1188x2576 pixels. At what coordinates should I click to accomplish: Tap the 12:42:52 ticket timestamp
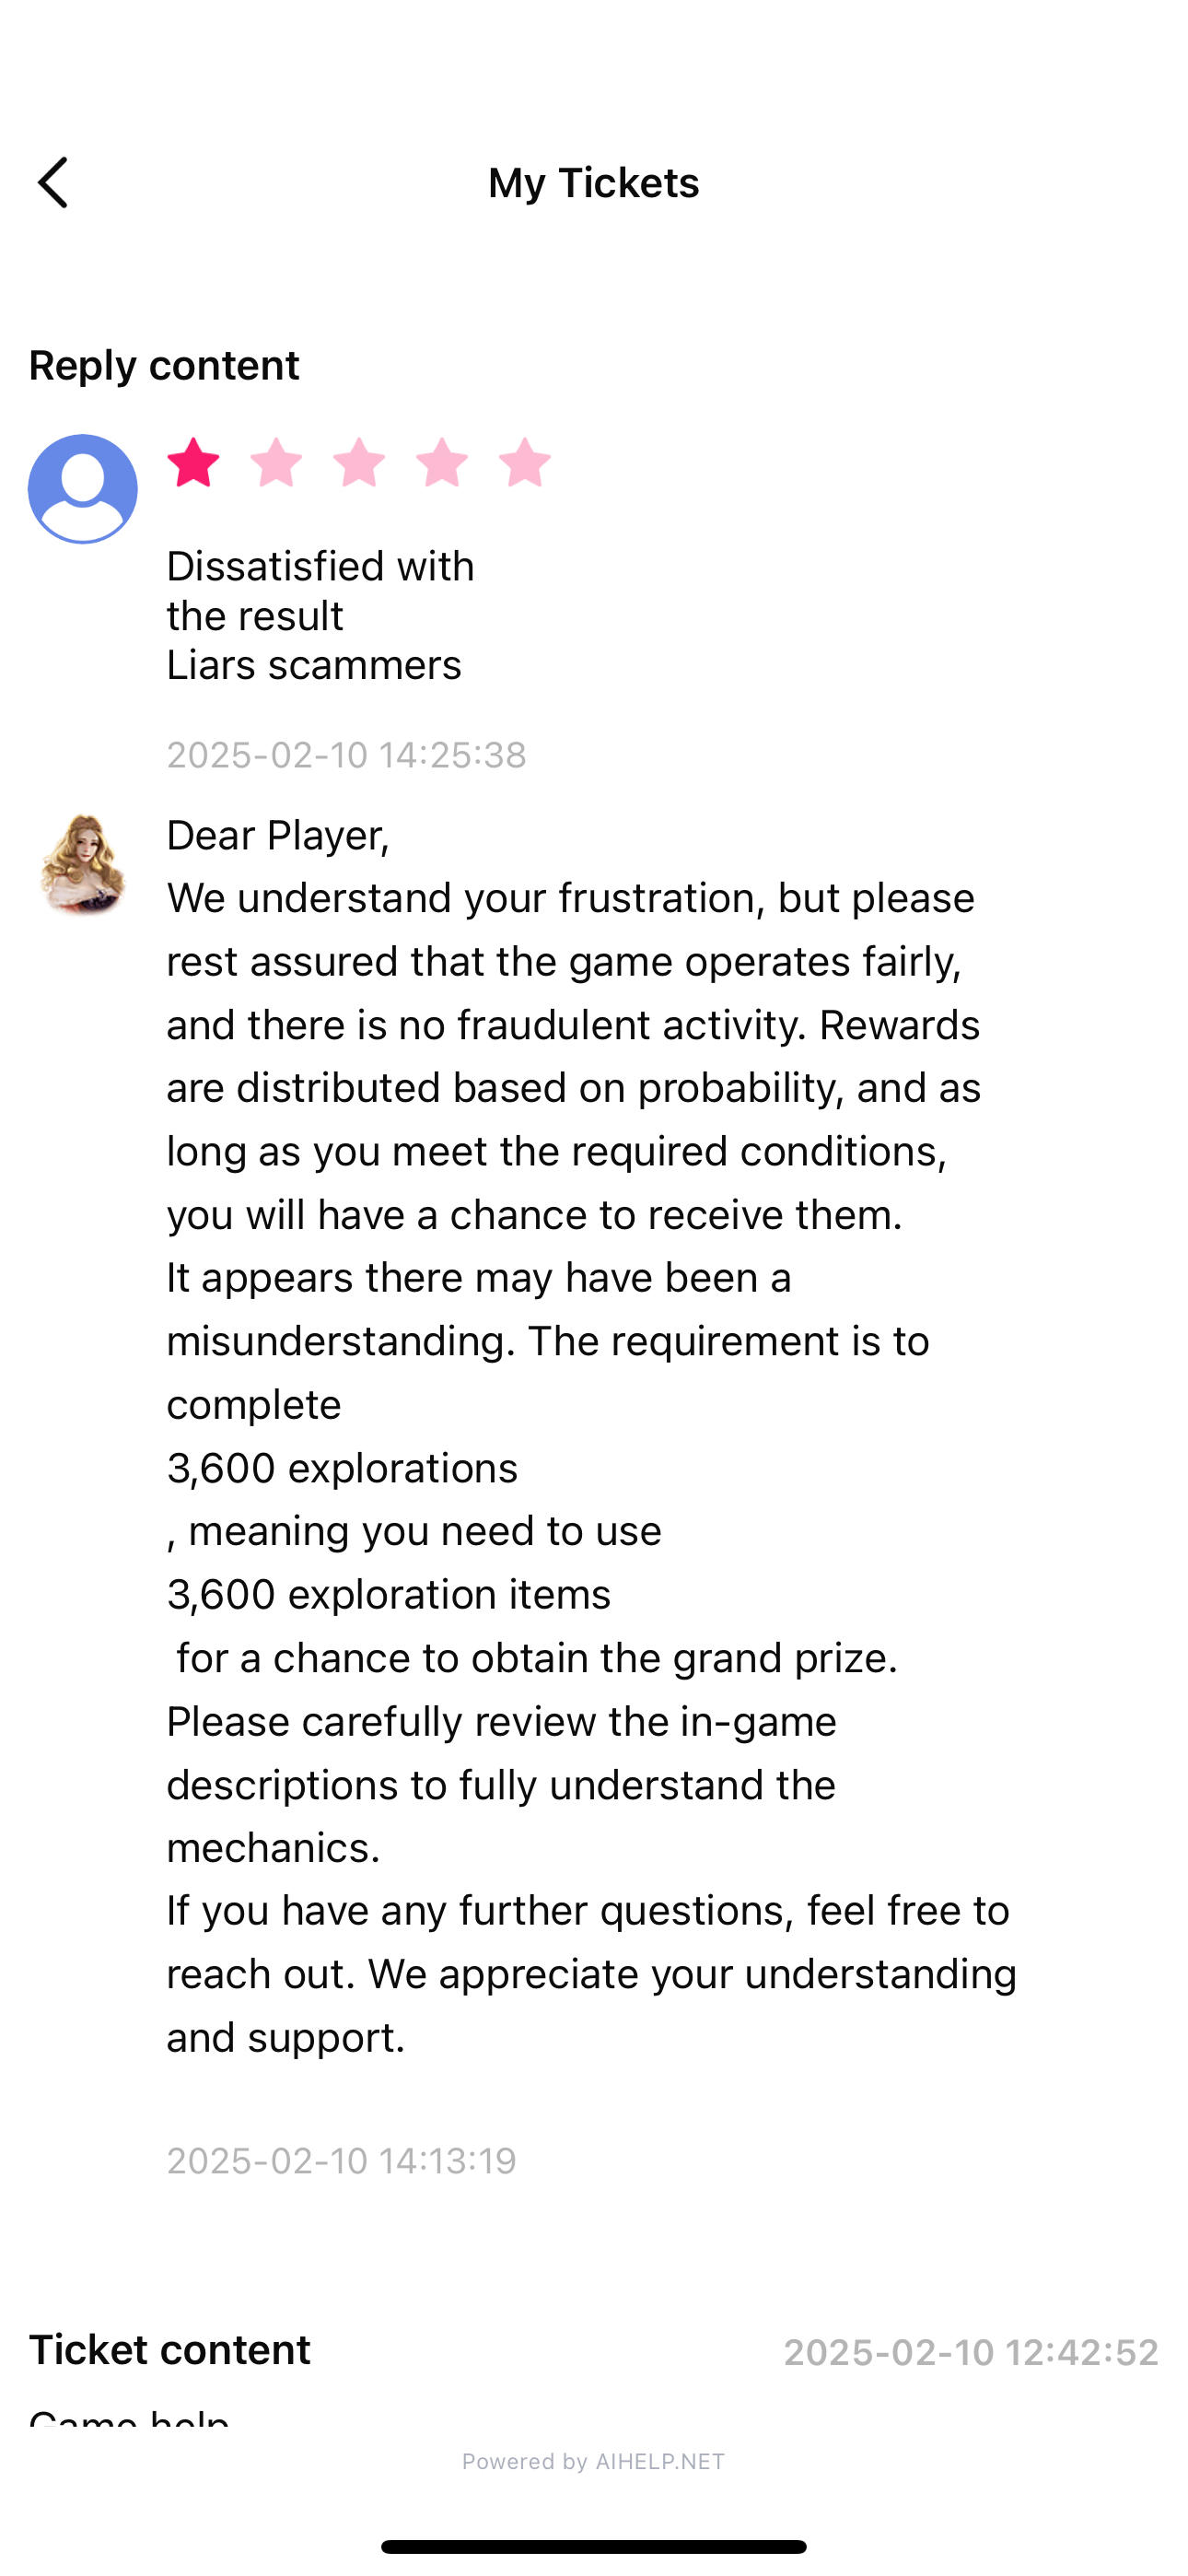971,2352
